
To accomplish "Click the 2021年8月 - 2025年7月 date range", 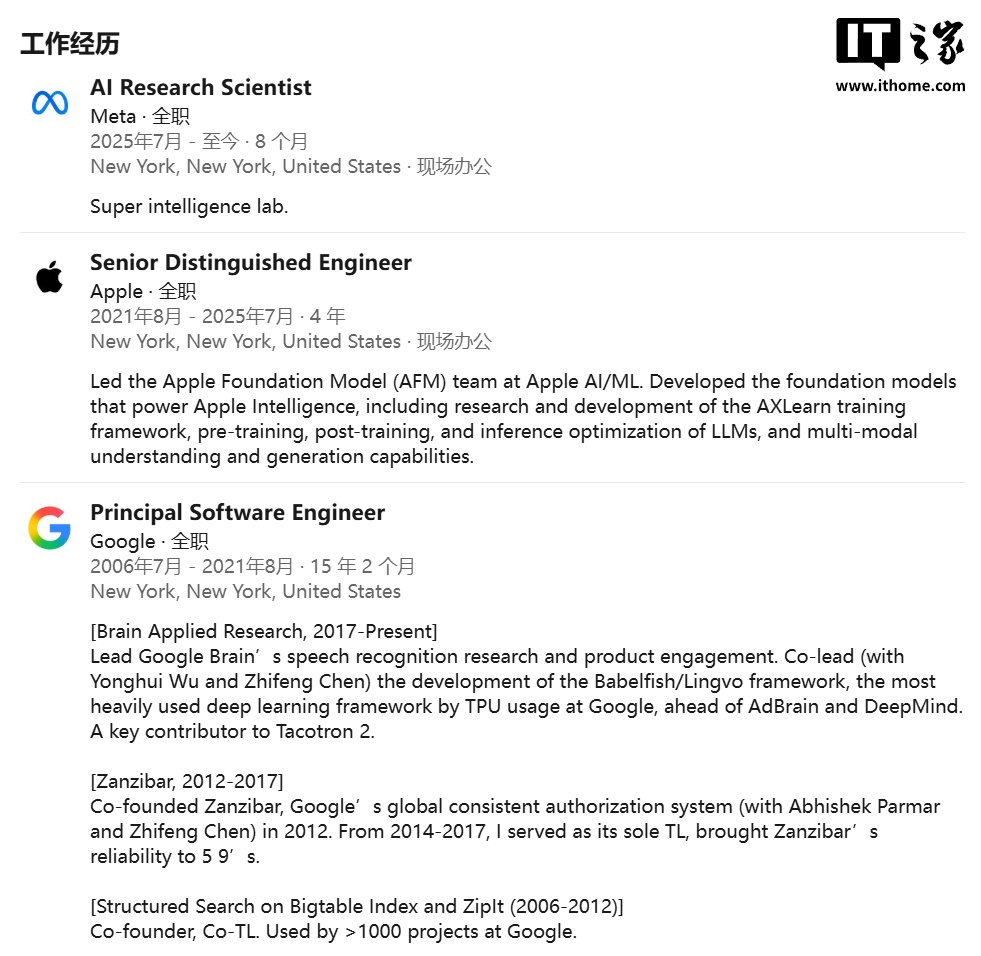I will [192, 316].
